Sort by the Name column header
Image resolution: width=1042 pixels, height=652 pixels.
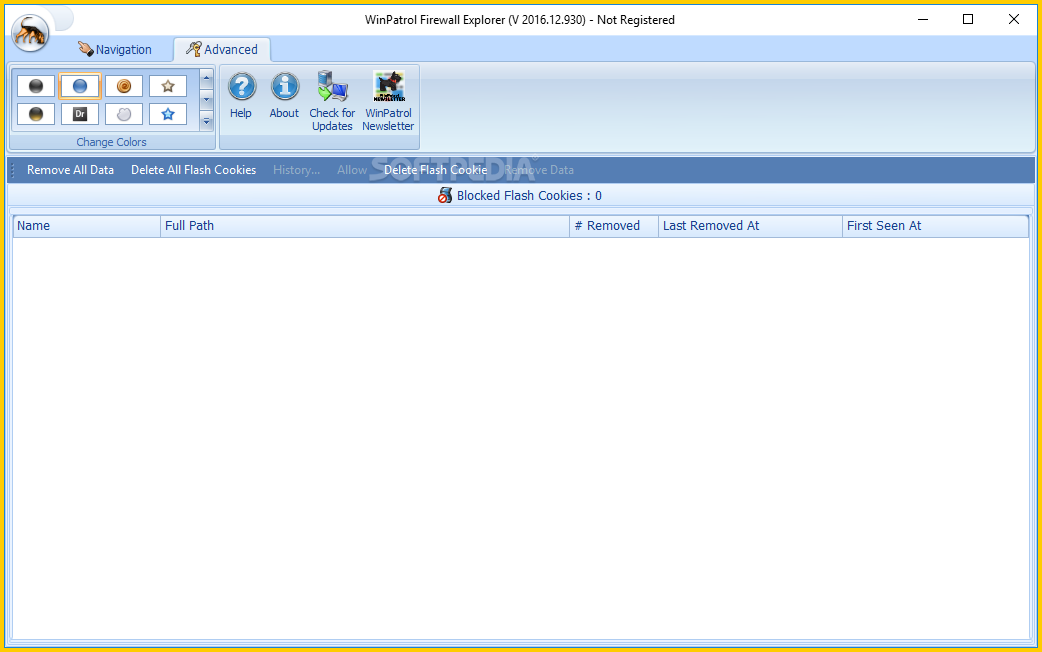click(x=87, y=226)
